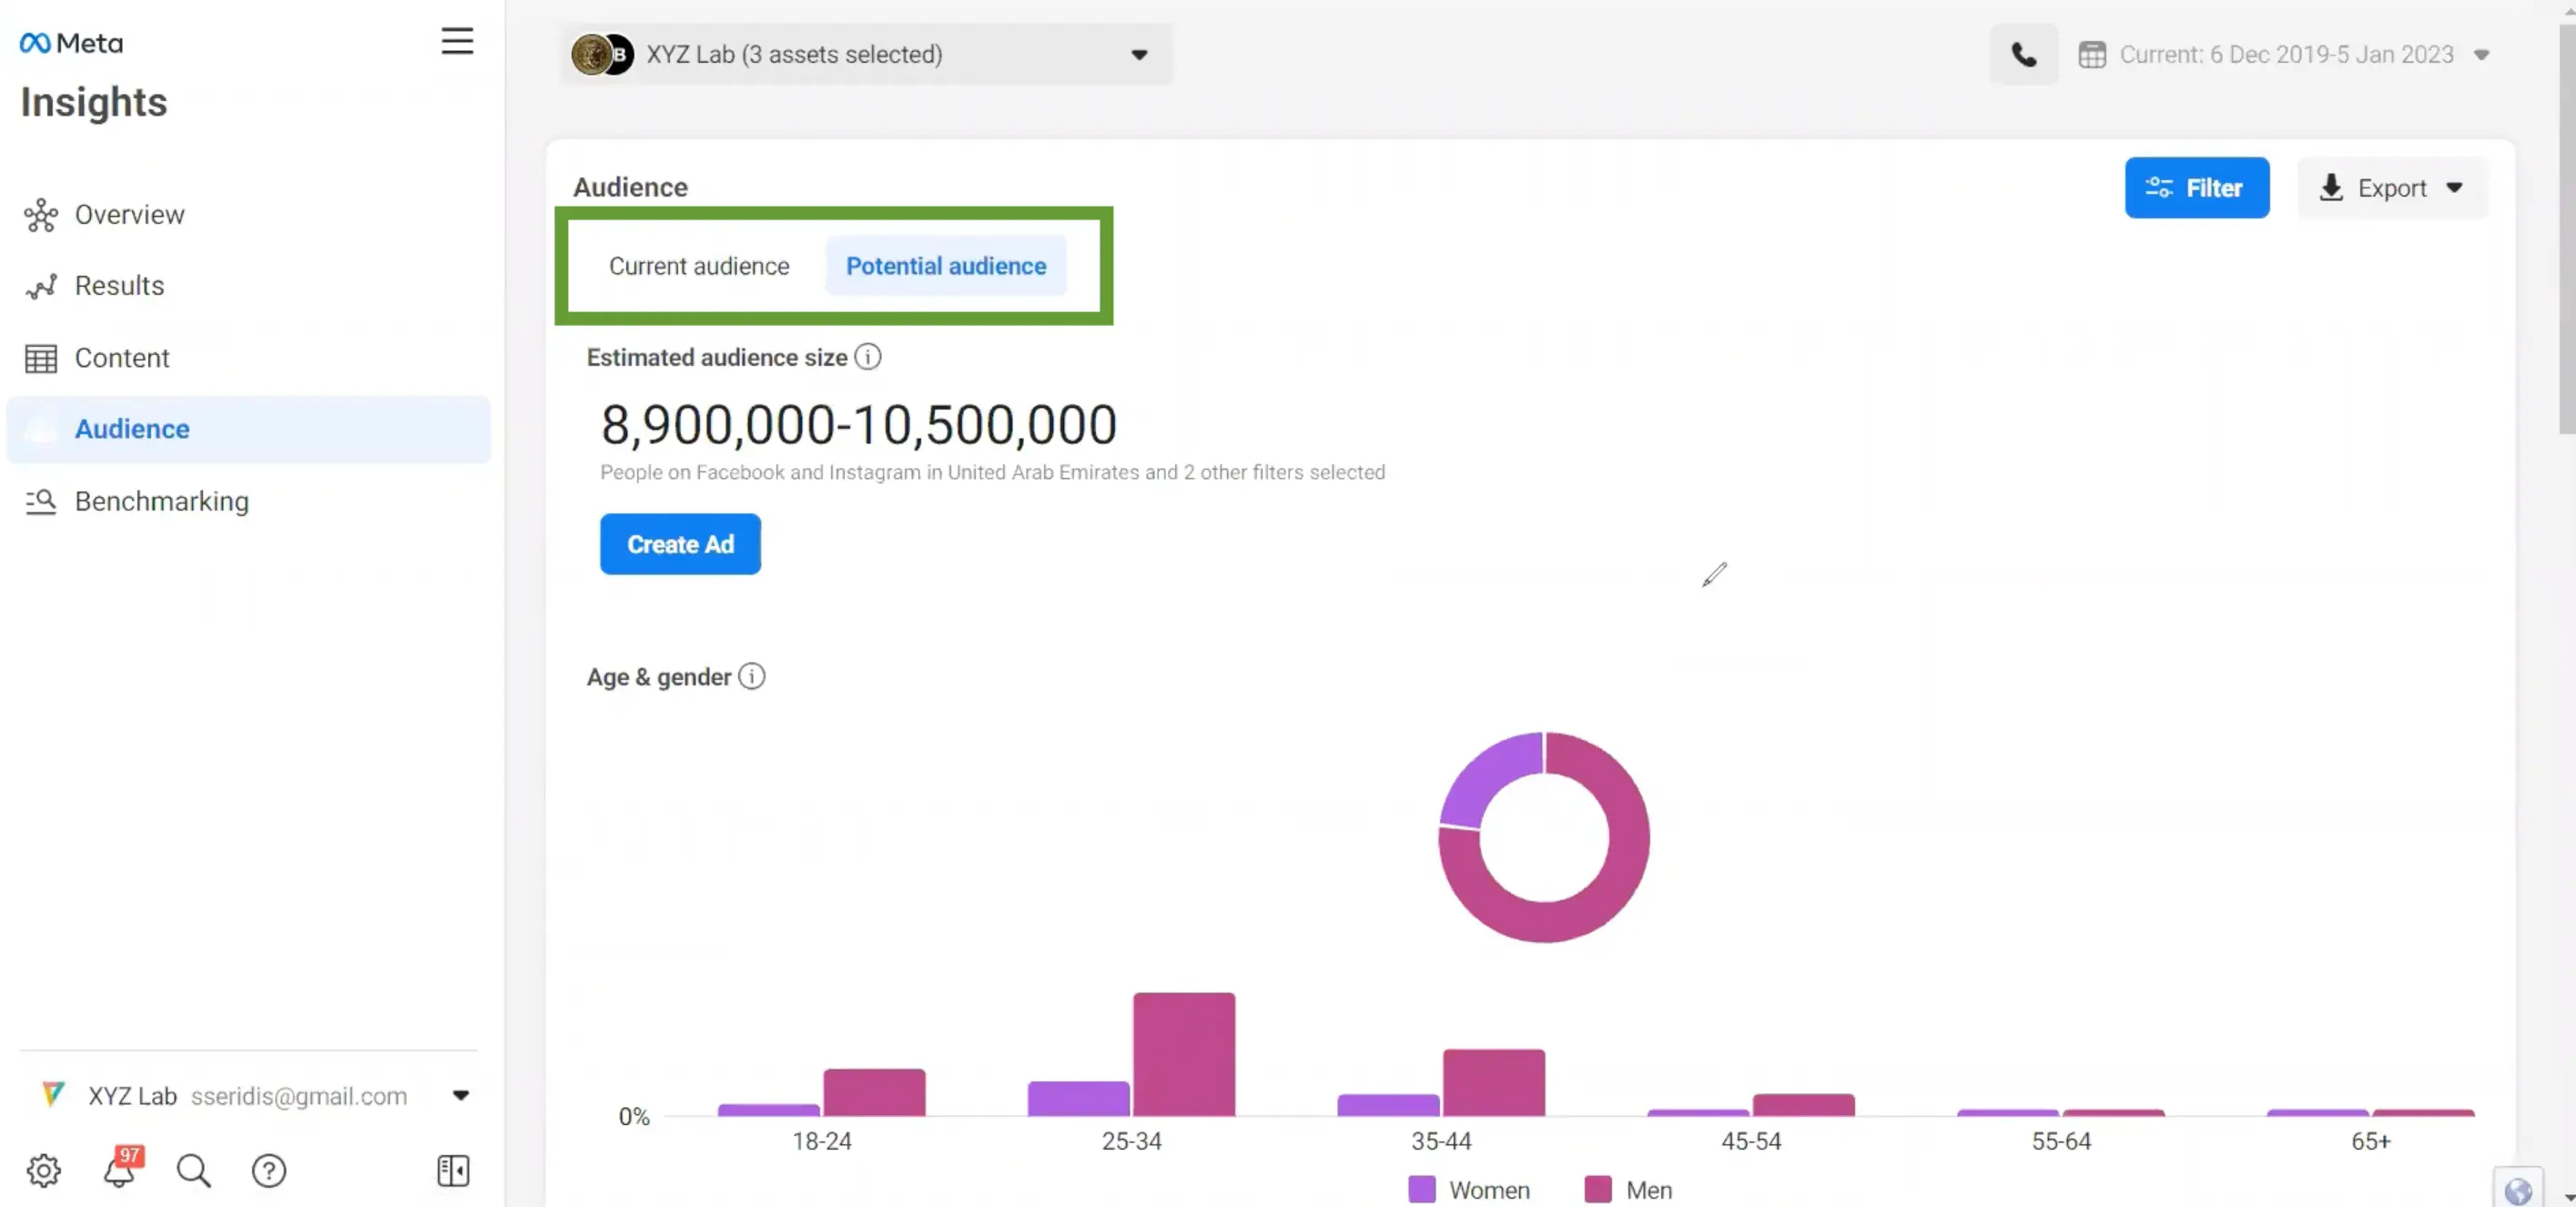Screen dimensions: 2576x1207
Task: Click the Men bar for 35-44
Action: click(x=1493, y=1082)
